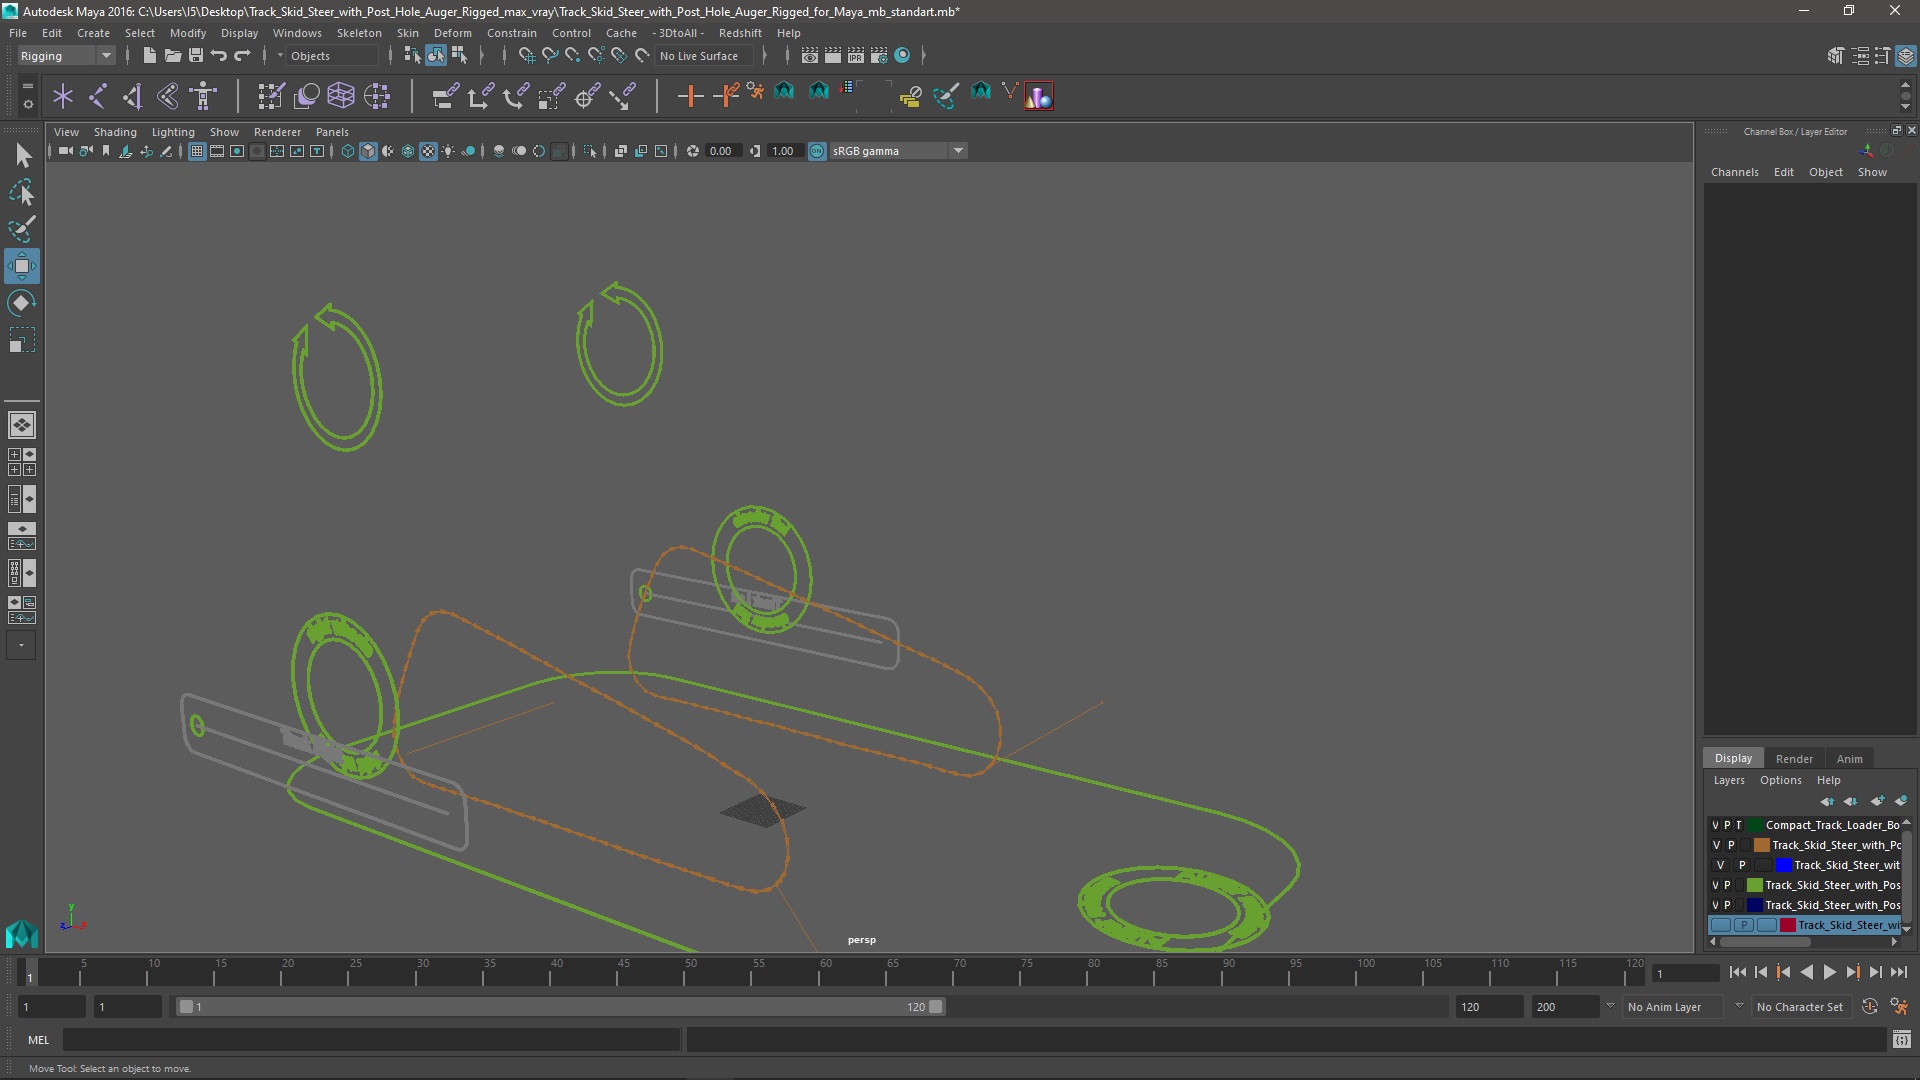Open the Skeleton menu
This screenshot has width=1920, height=1080.
coord(358,33)
